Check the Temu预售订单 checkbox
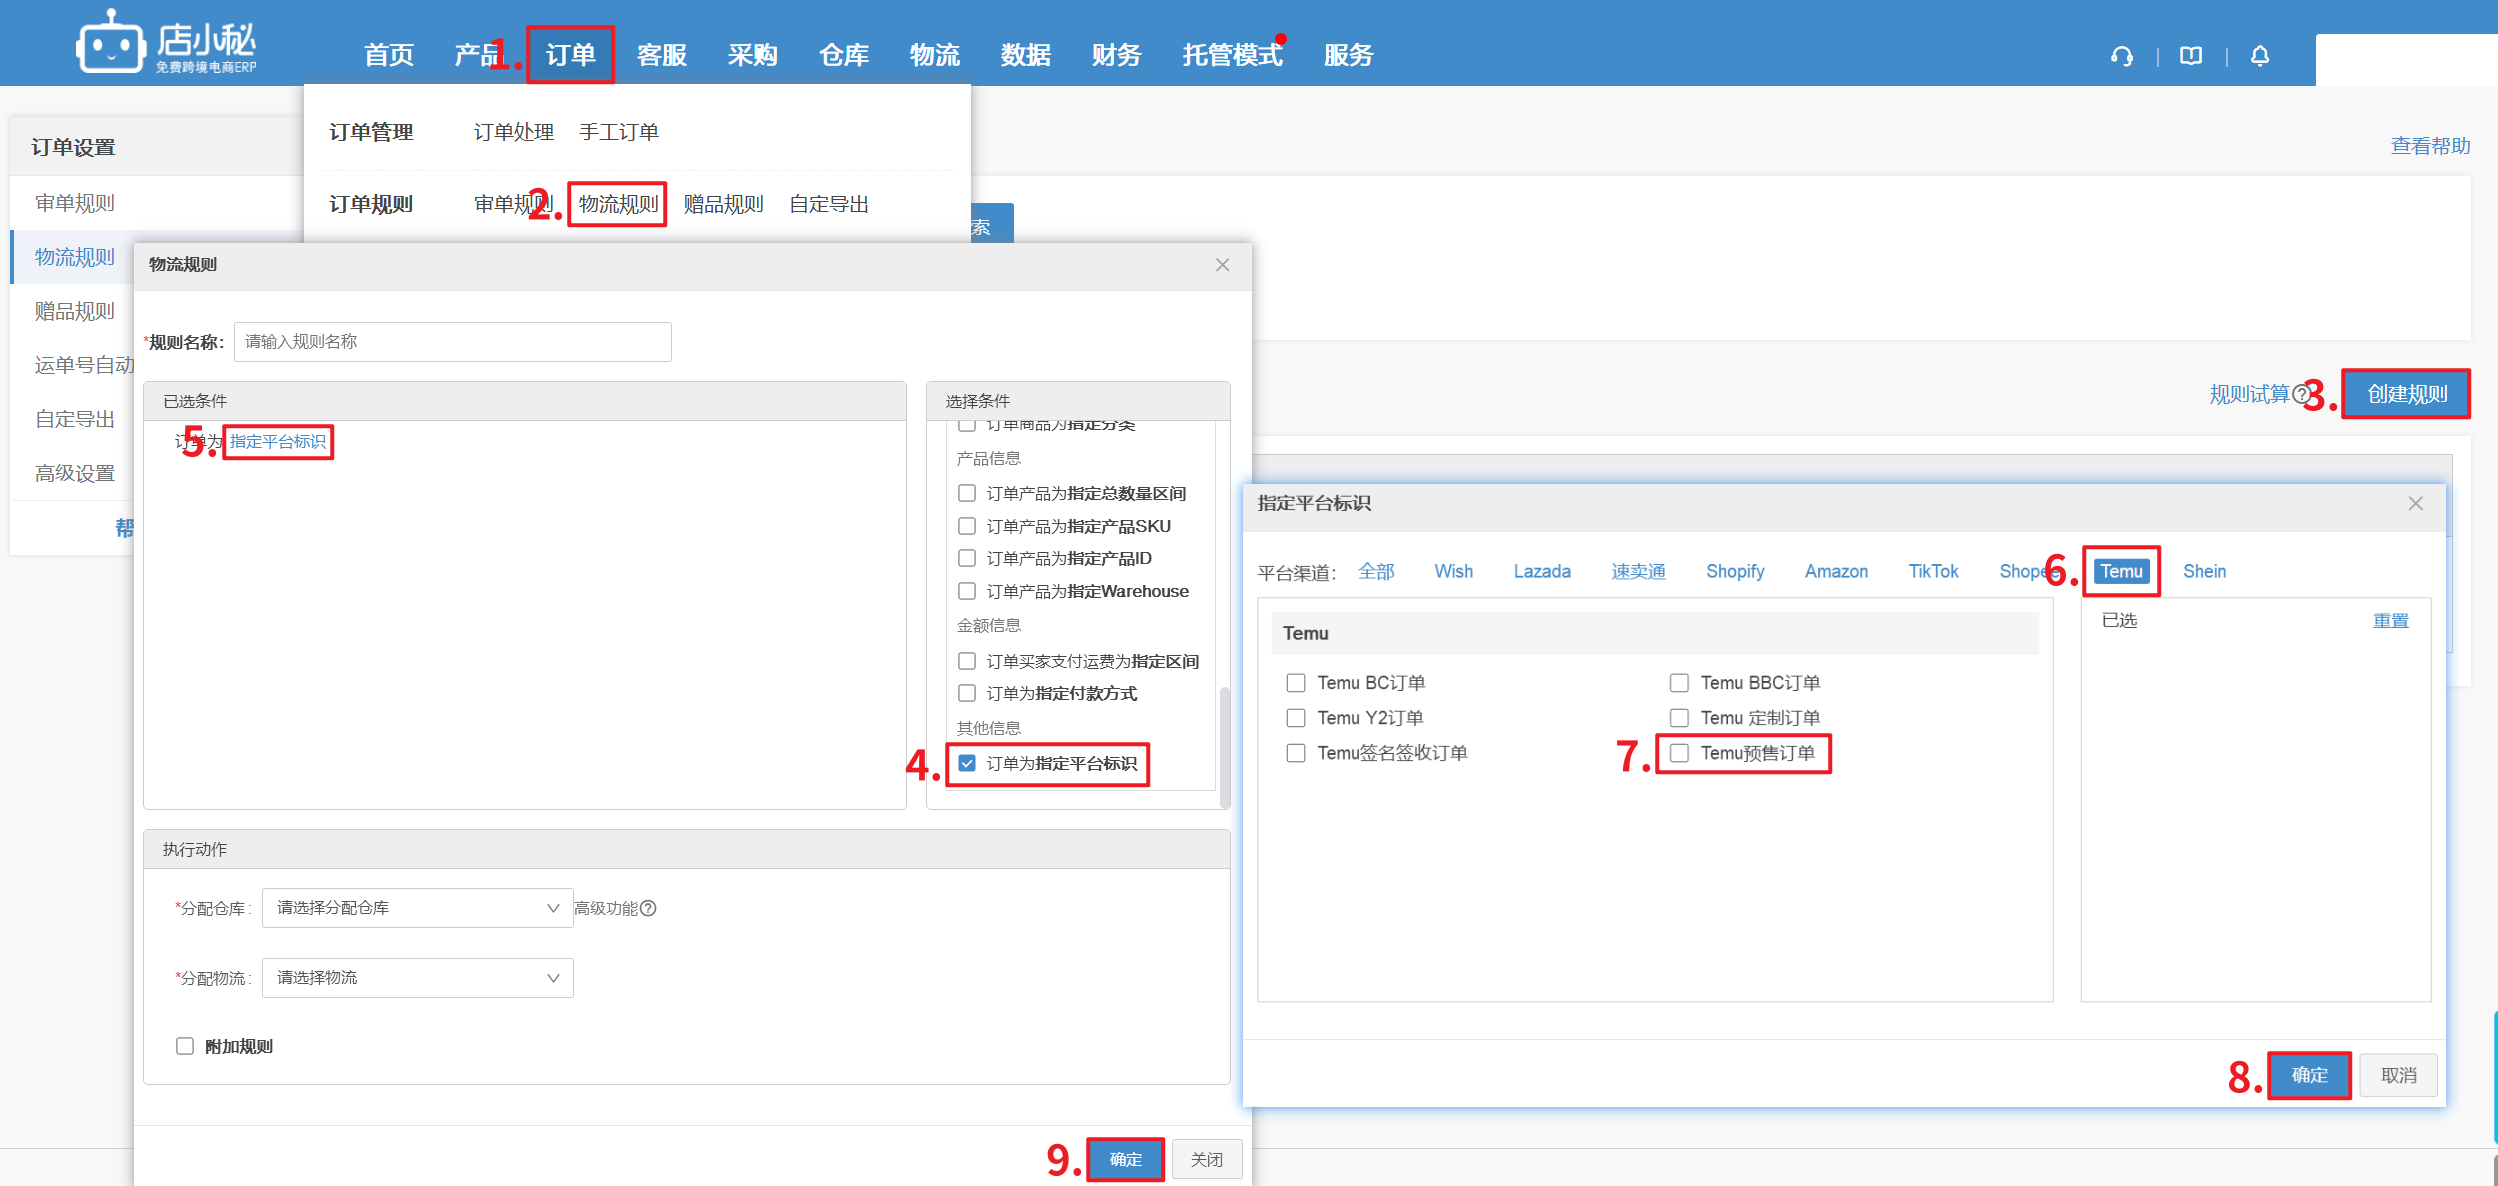The height and width of the screenshot is (1186, 2498). (1680, 753)
